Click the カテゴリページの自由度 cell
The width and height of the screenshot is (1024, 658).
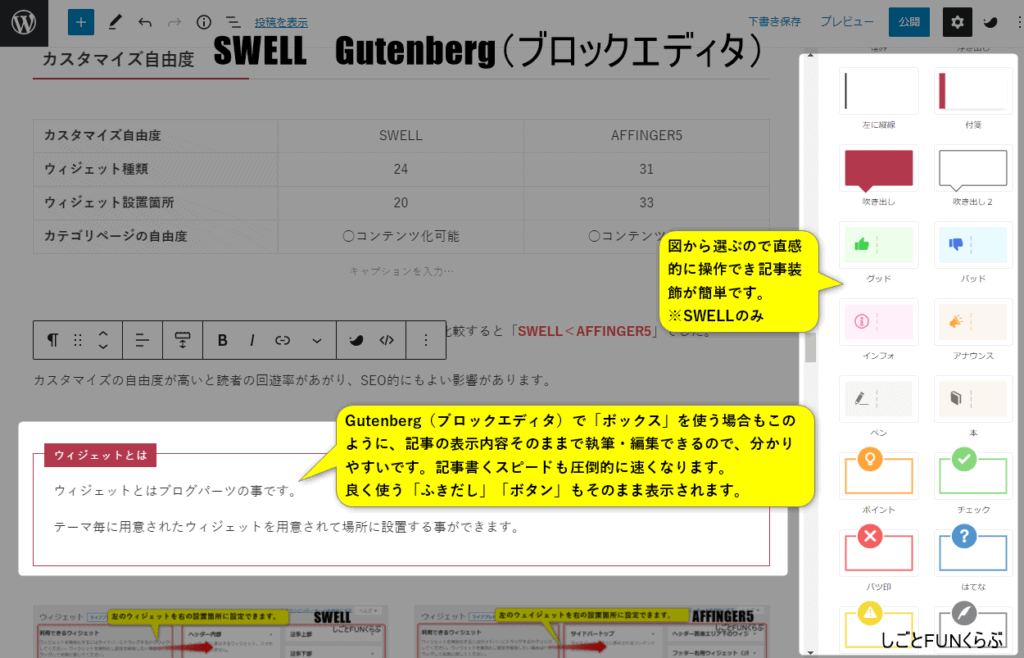click(155, 236)
